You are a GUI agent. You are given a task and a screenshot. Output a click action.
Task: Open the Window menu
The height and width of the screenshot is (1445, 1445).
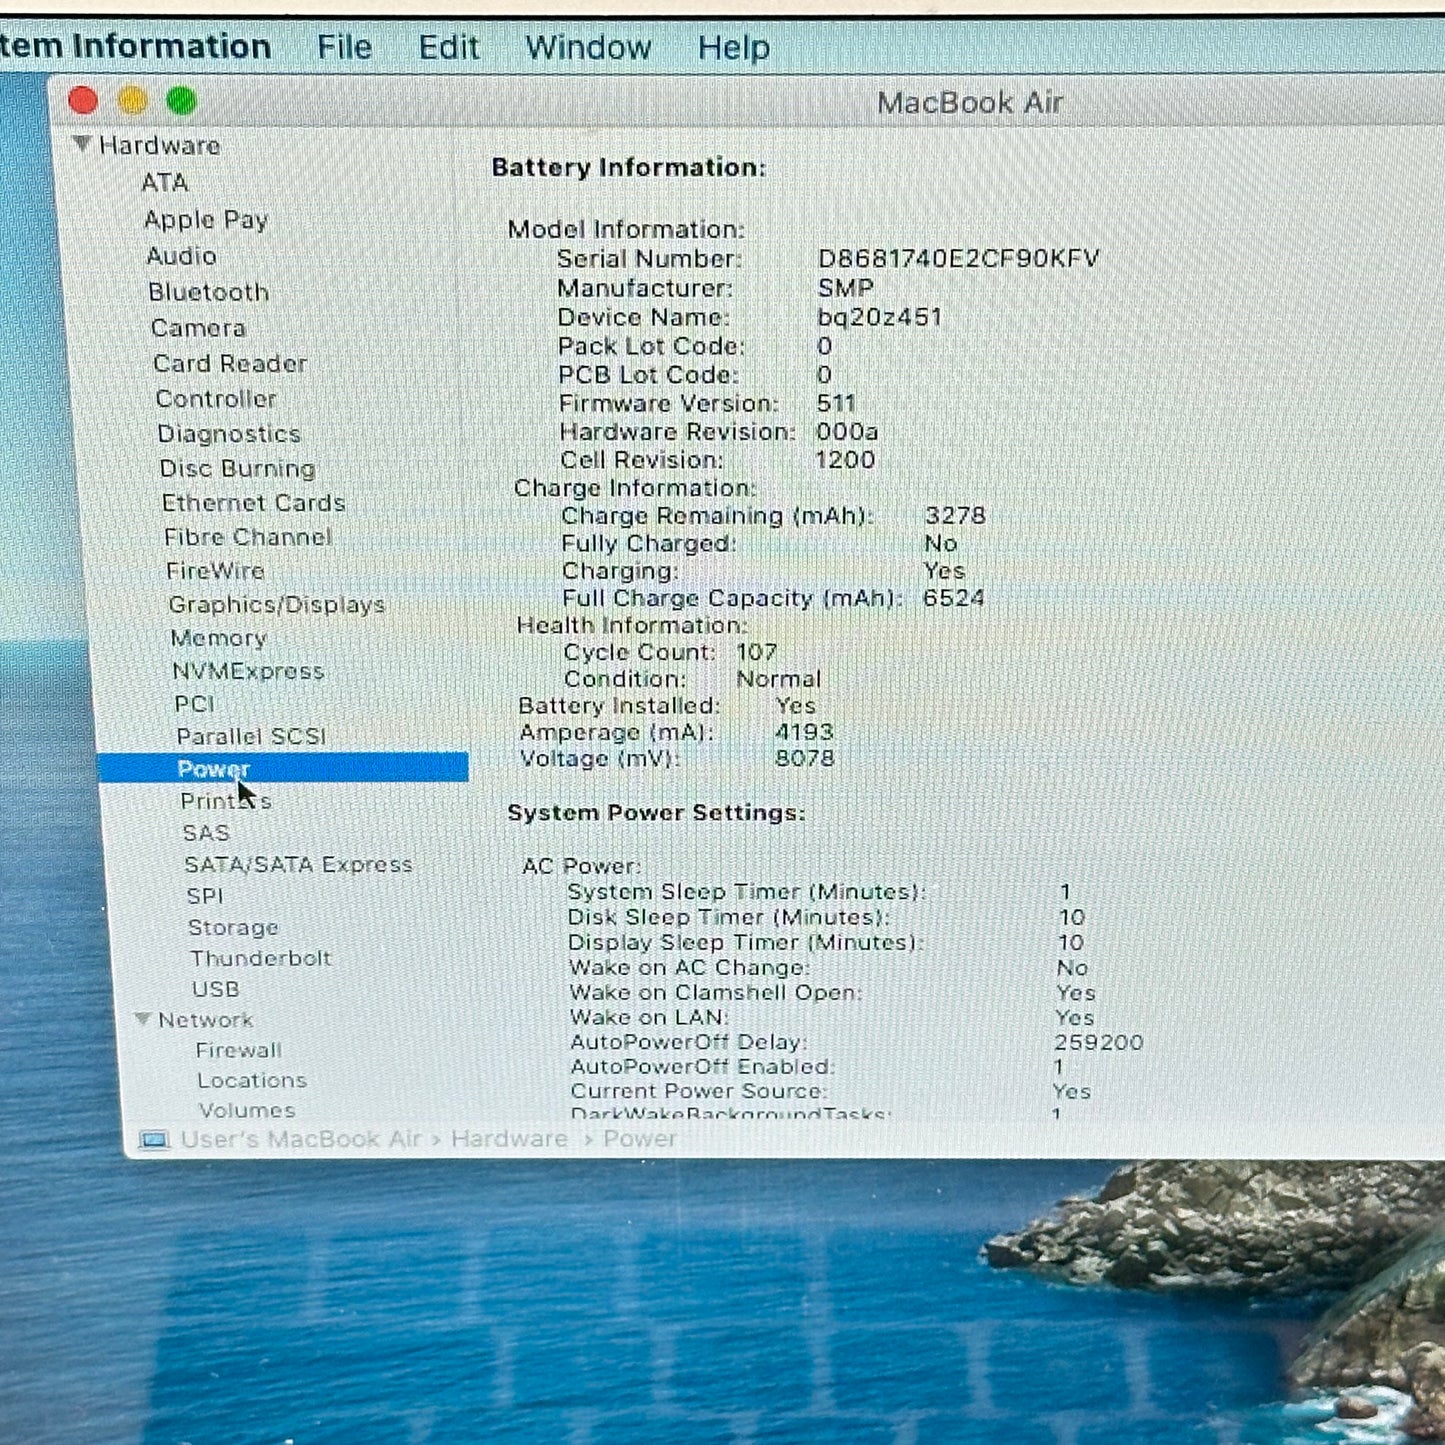tap(588, 47)
